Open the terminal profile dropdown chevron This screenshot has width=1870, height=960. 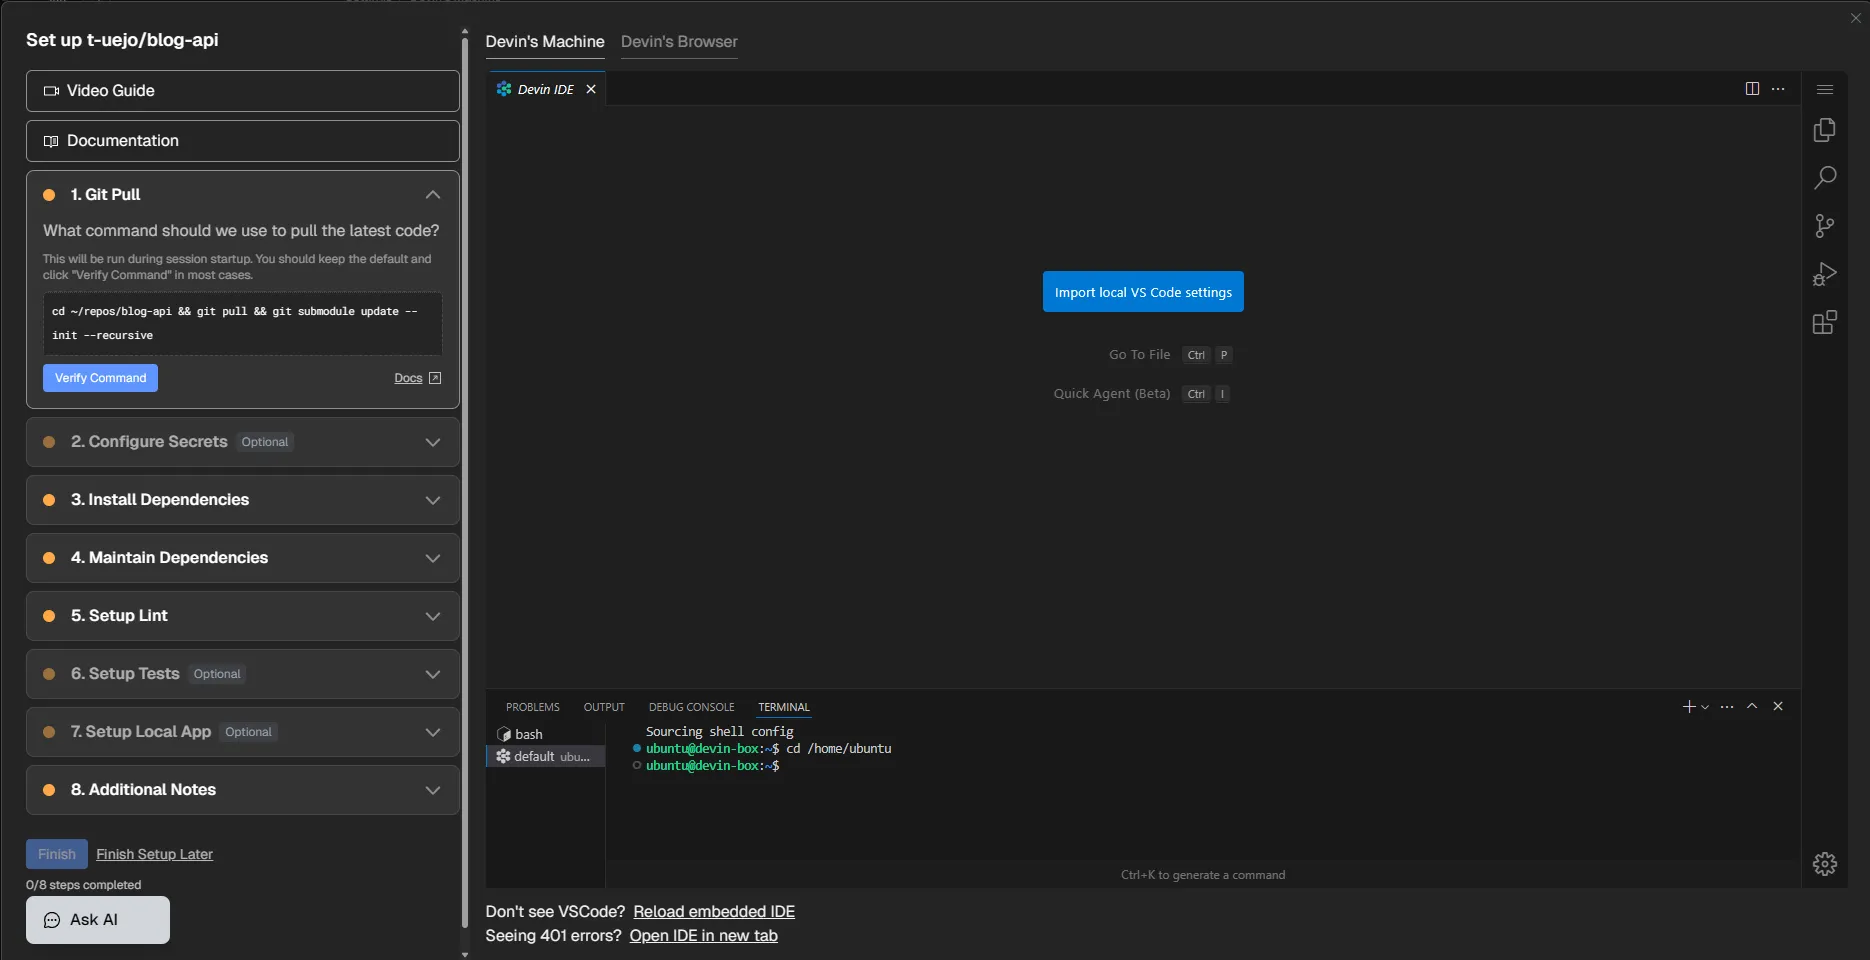point(1703,706)
